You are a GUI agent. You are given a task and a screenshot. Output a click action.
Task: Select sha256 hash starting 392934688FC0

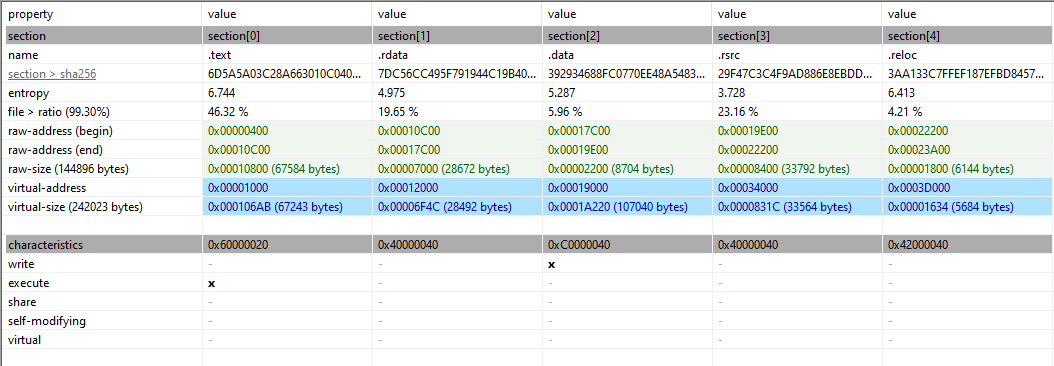click(x=627, y=74)
